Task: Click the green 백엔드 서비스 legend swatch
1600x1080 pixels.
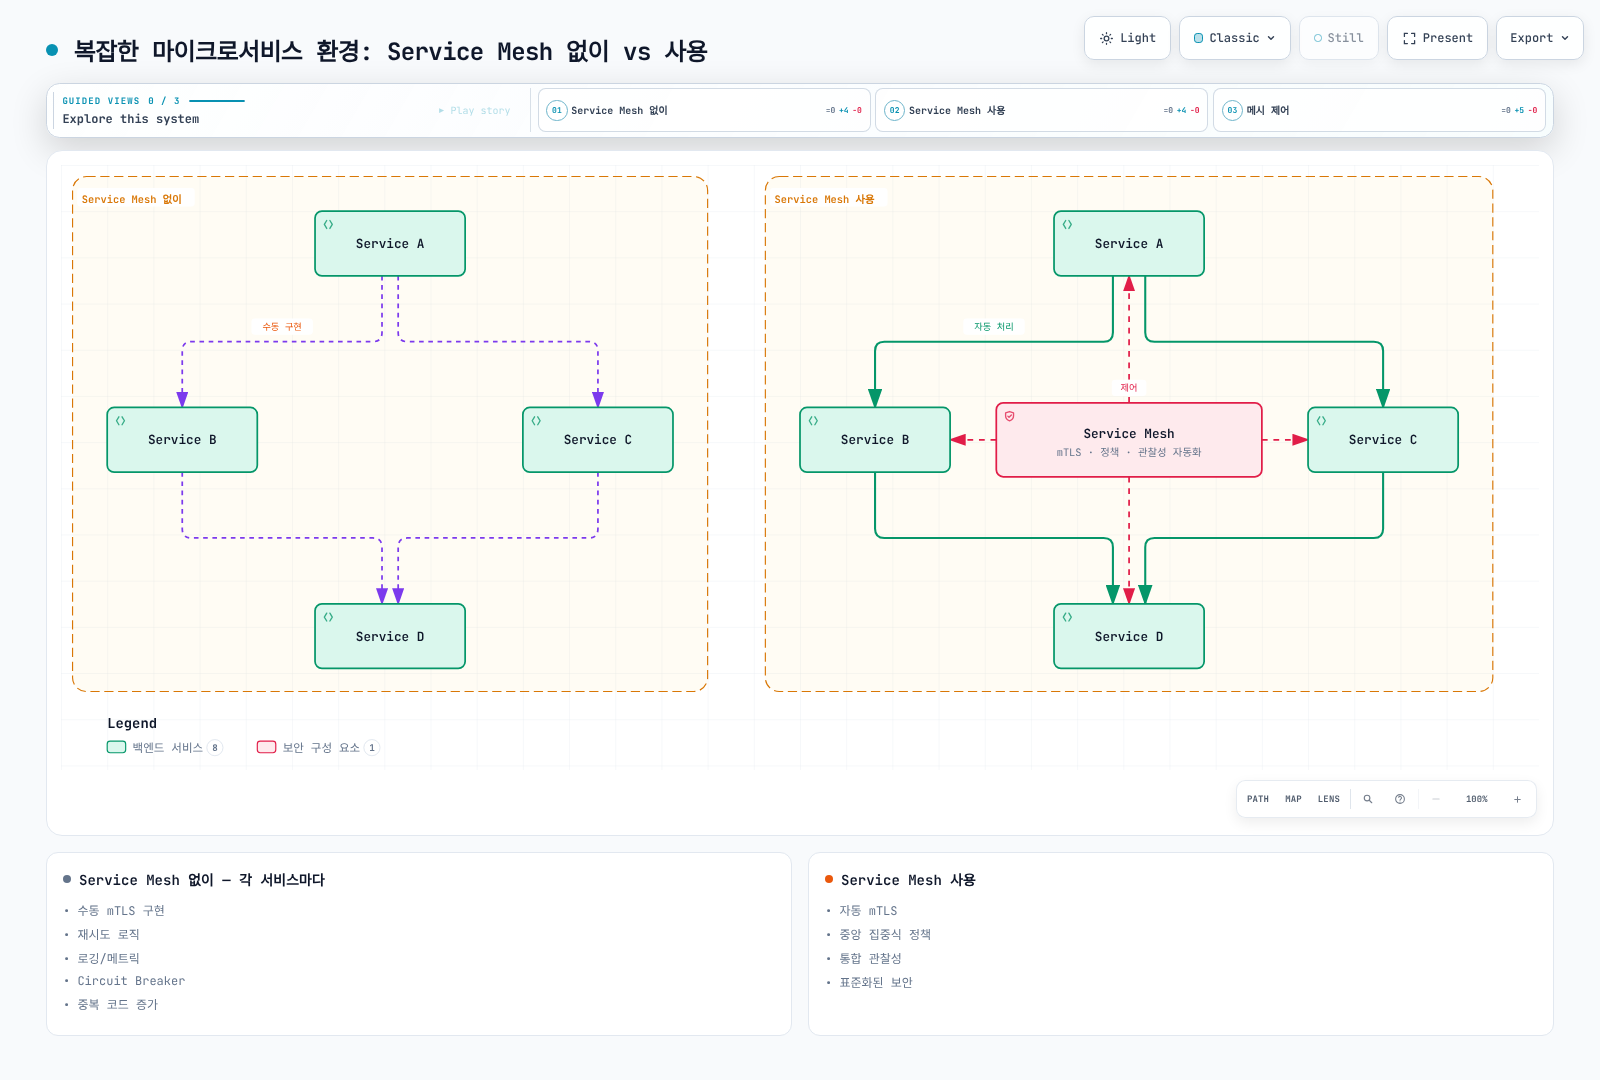Action: pos(116,747)
